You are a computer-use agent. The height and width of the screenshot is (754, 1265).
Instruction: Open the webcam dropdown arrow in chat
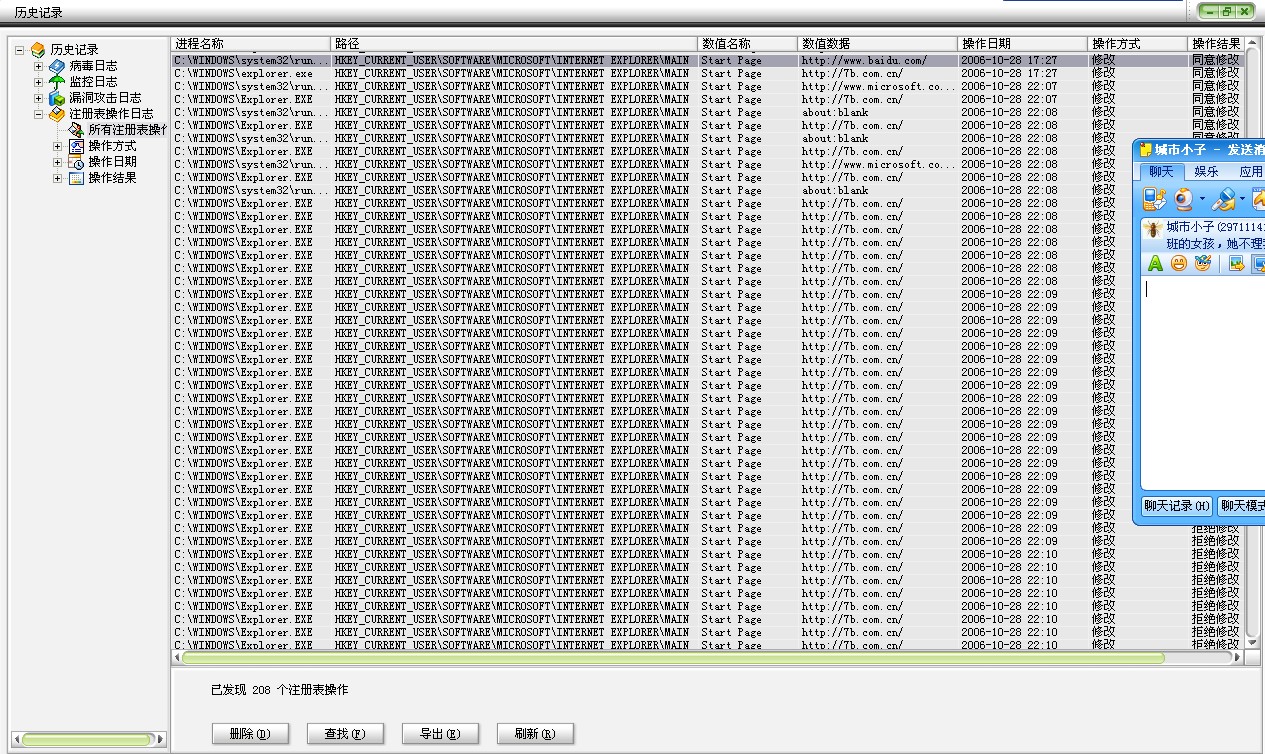(1202, 201)
